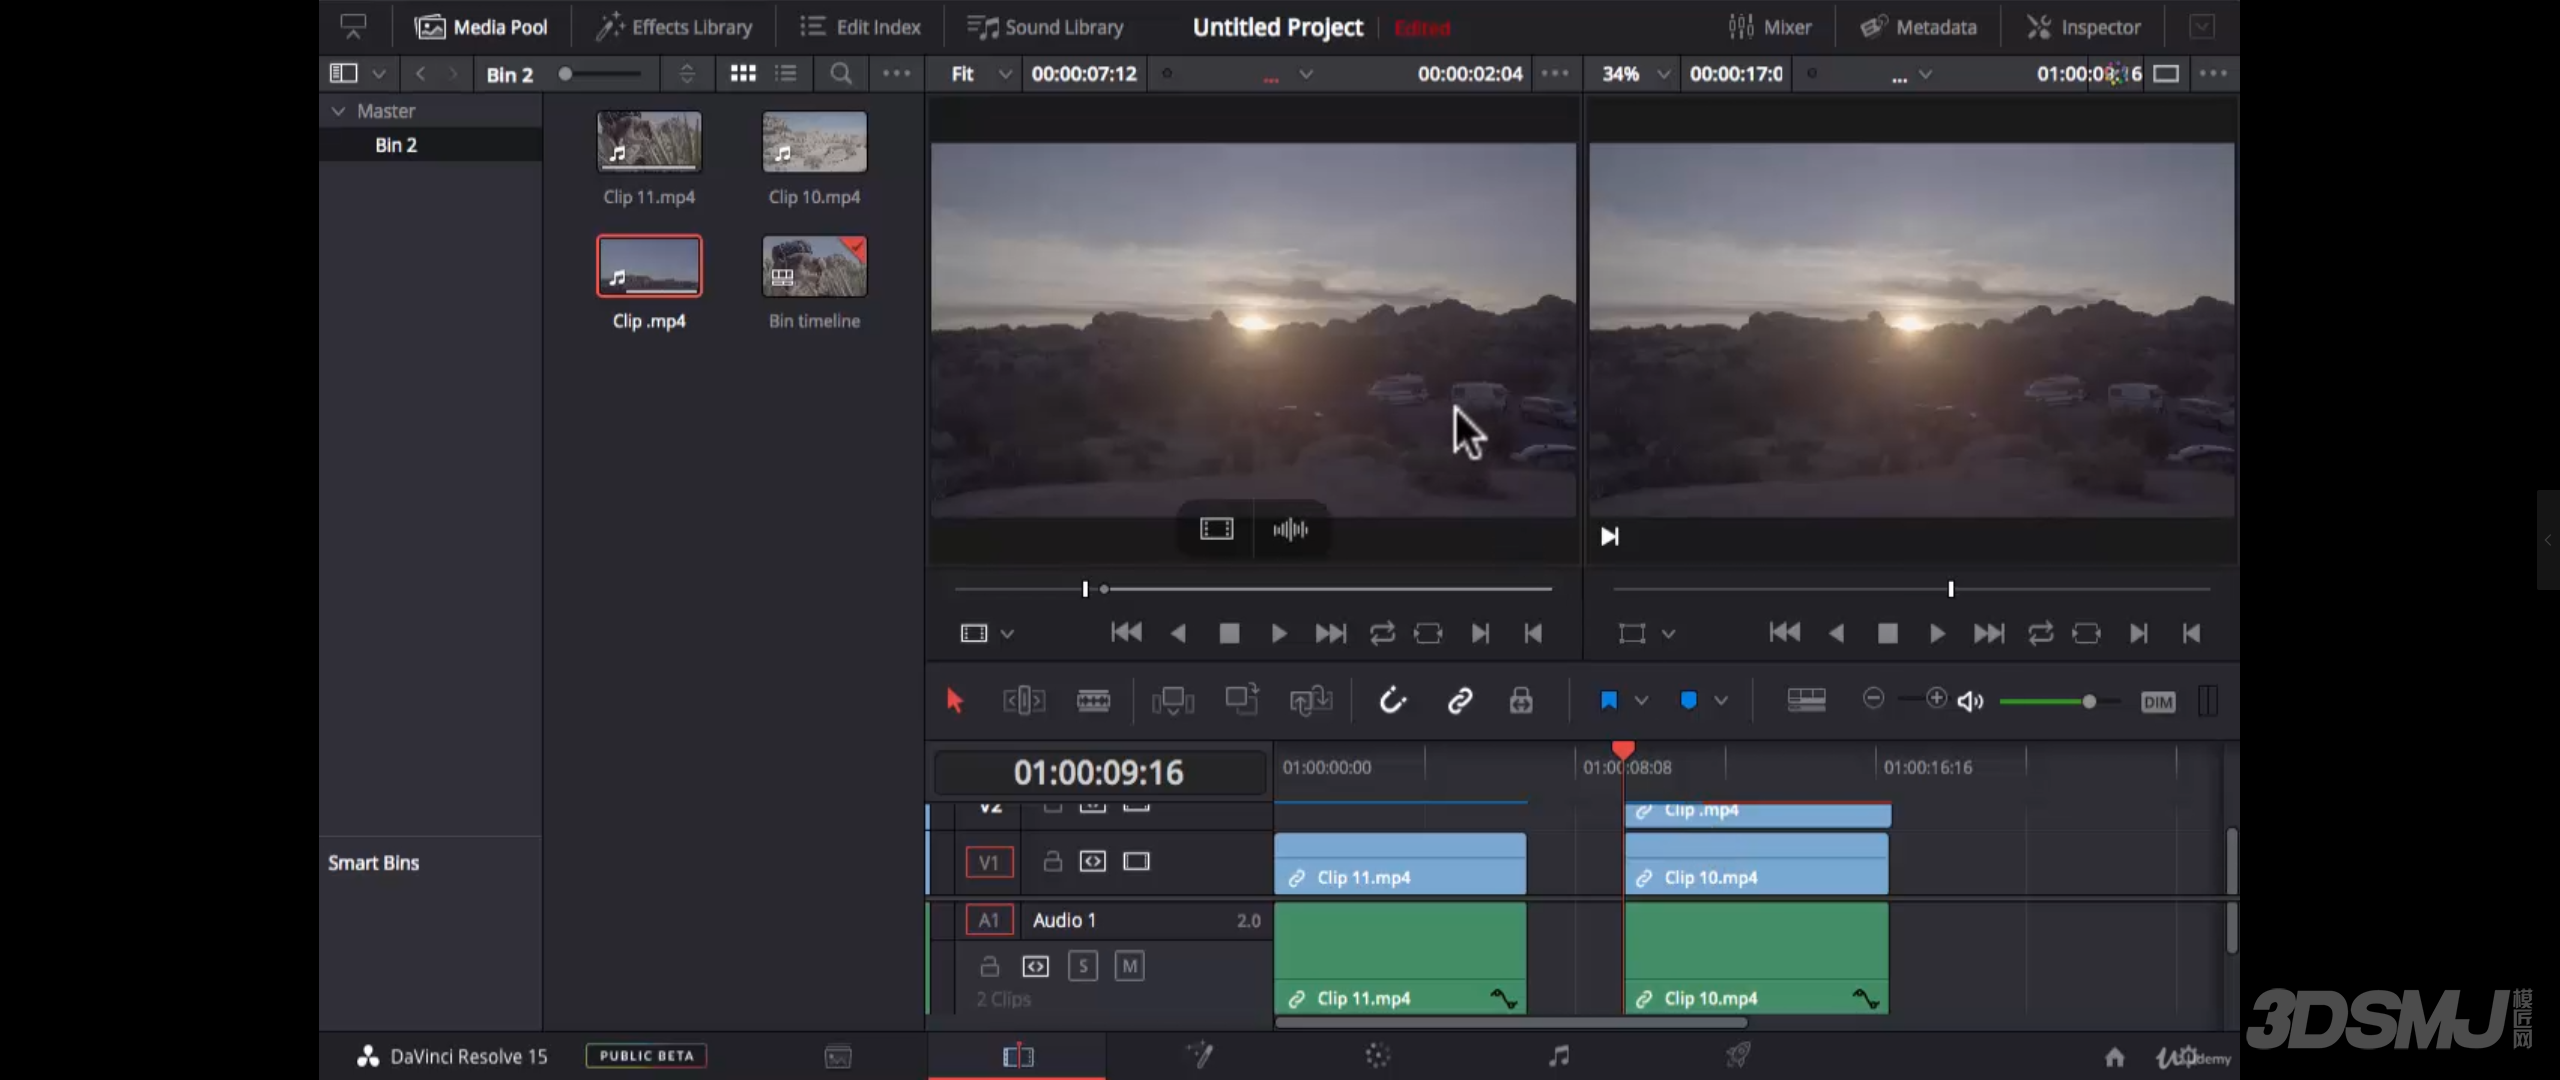
Task: Select Bin timeline thumbnail
Action: [814, 266]
